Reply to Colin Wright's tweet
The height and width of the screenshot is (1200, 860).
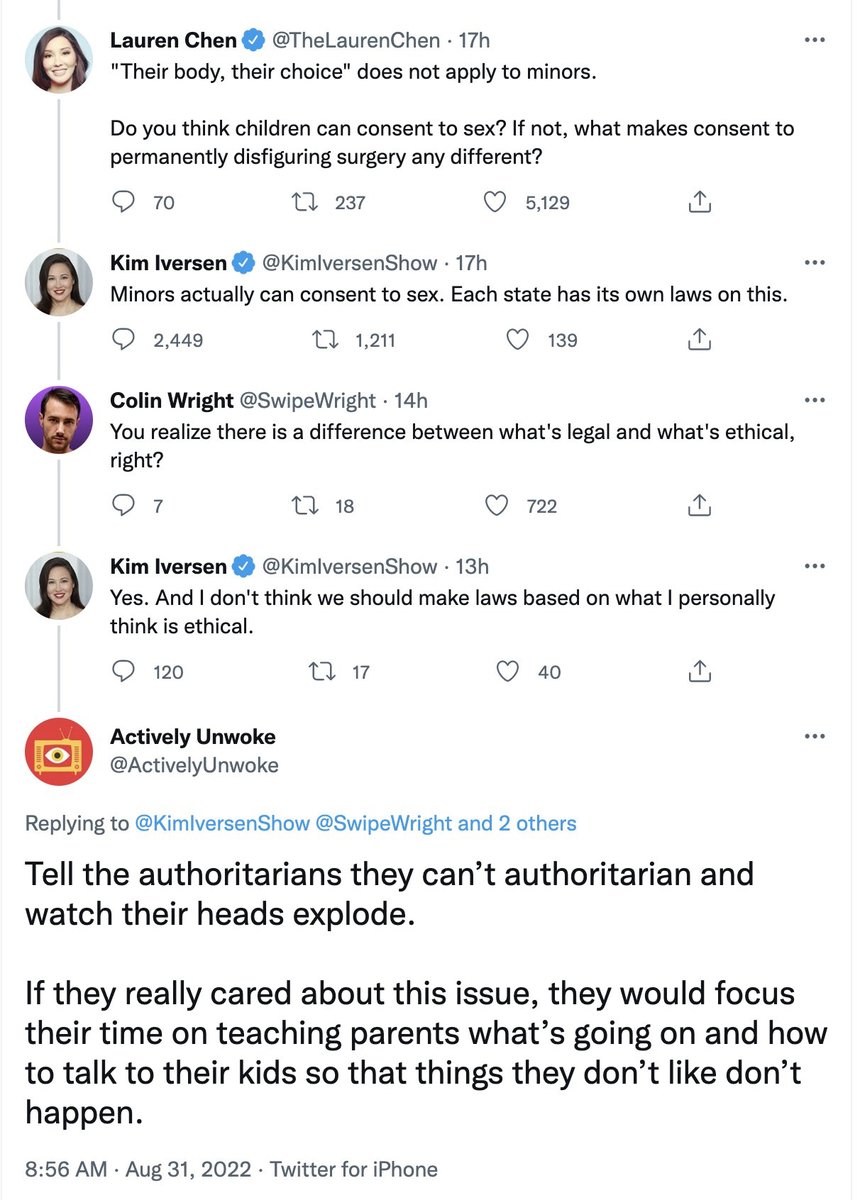[124, 506]
